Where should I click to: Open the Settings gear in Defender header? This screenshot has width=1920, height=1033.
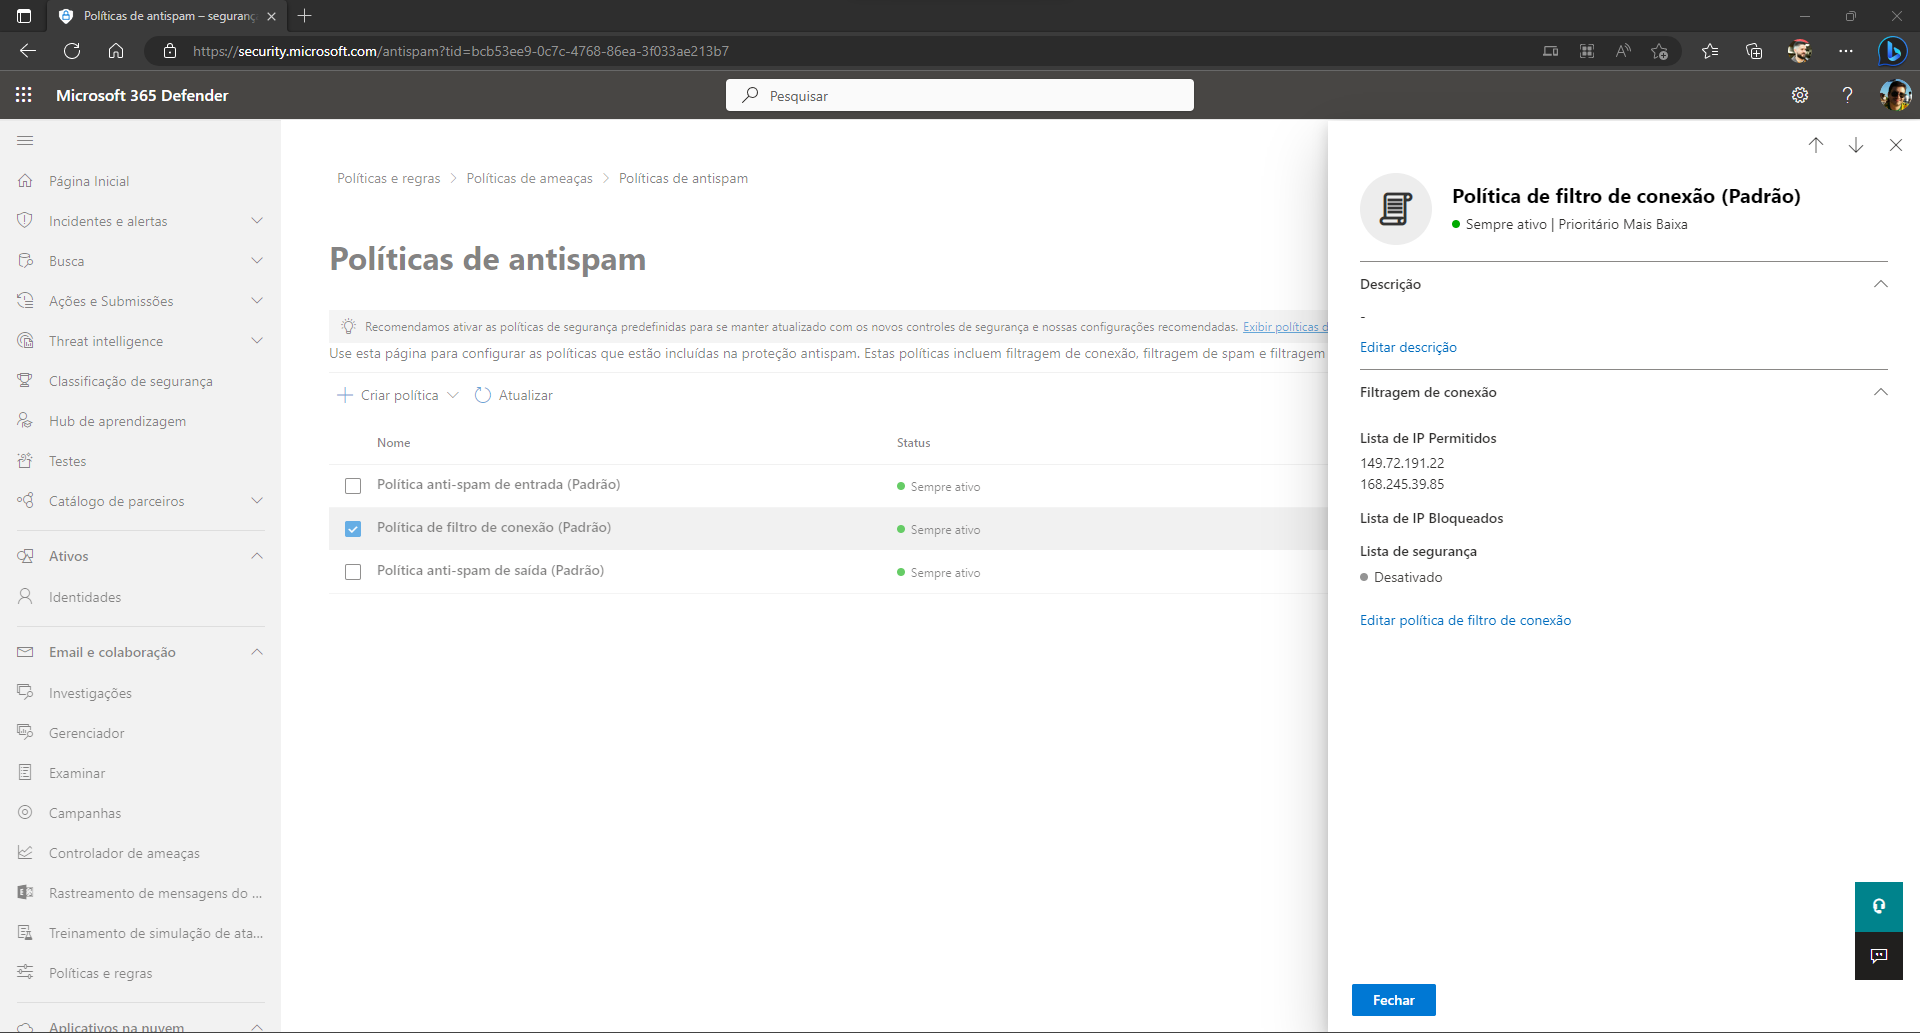[1800, 95]
